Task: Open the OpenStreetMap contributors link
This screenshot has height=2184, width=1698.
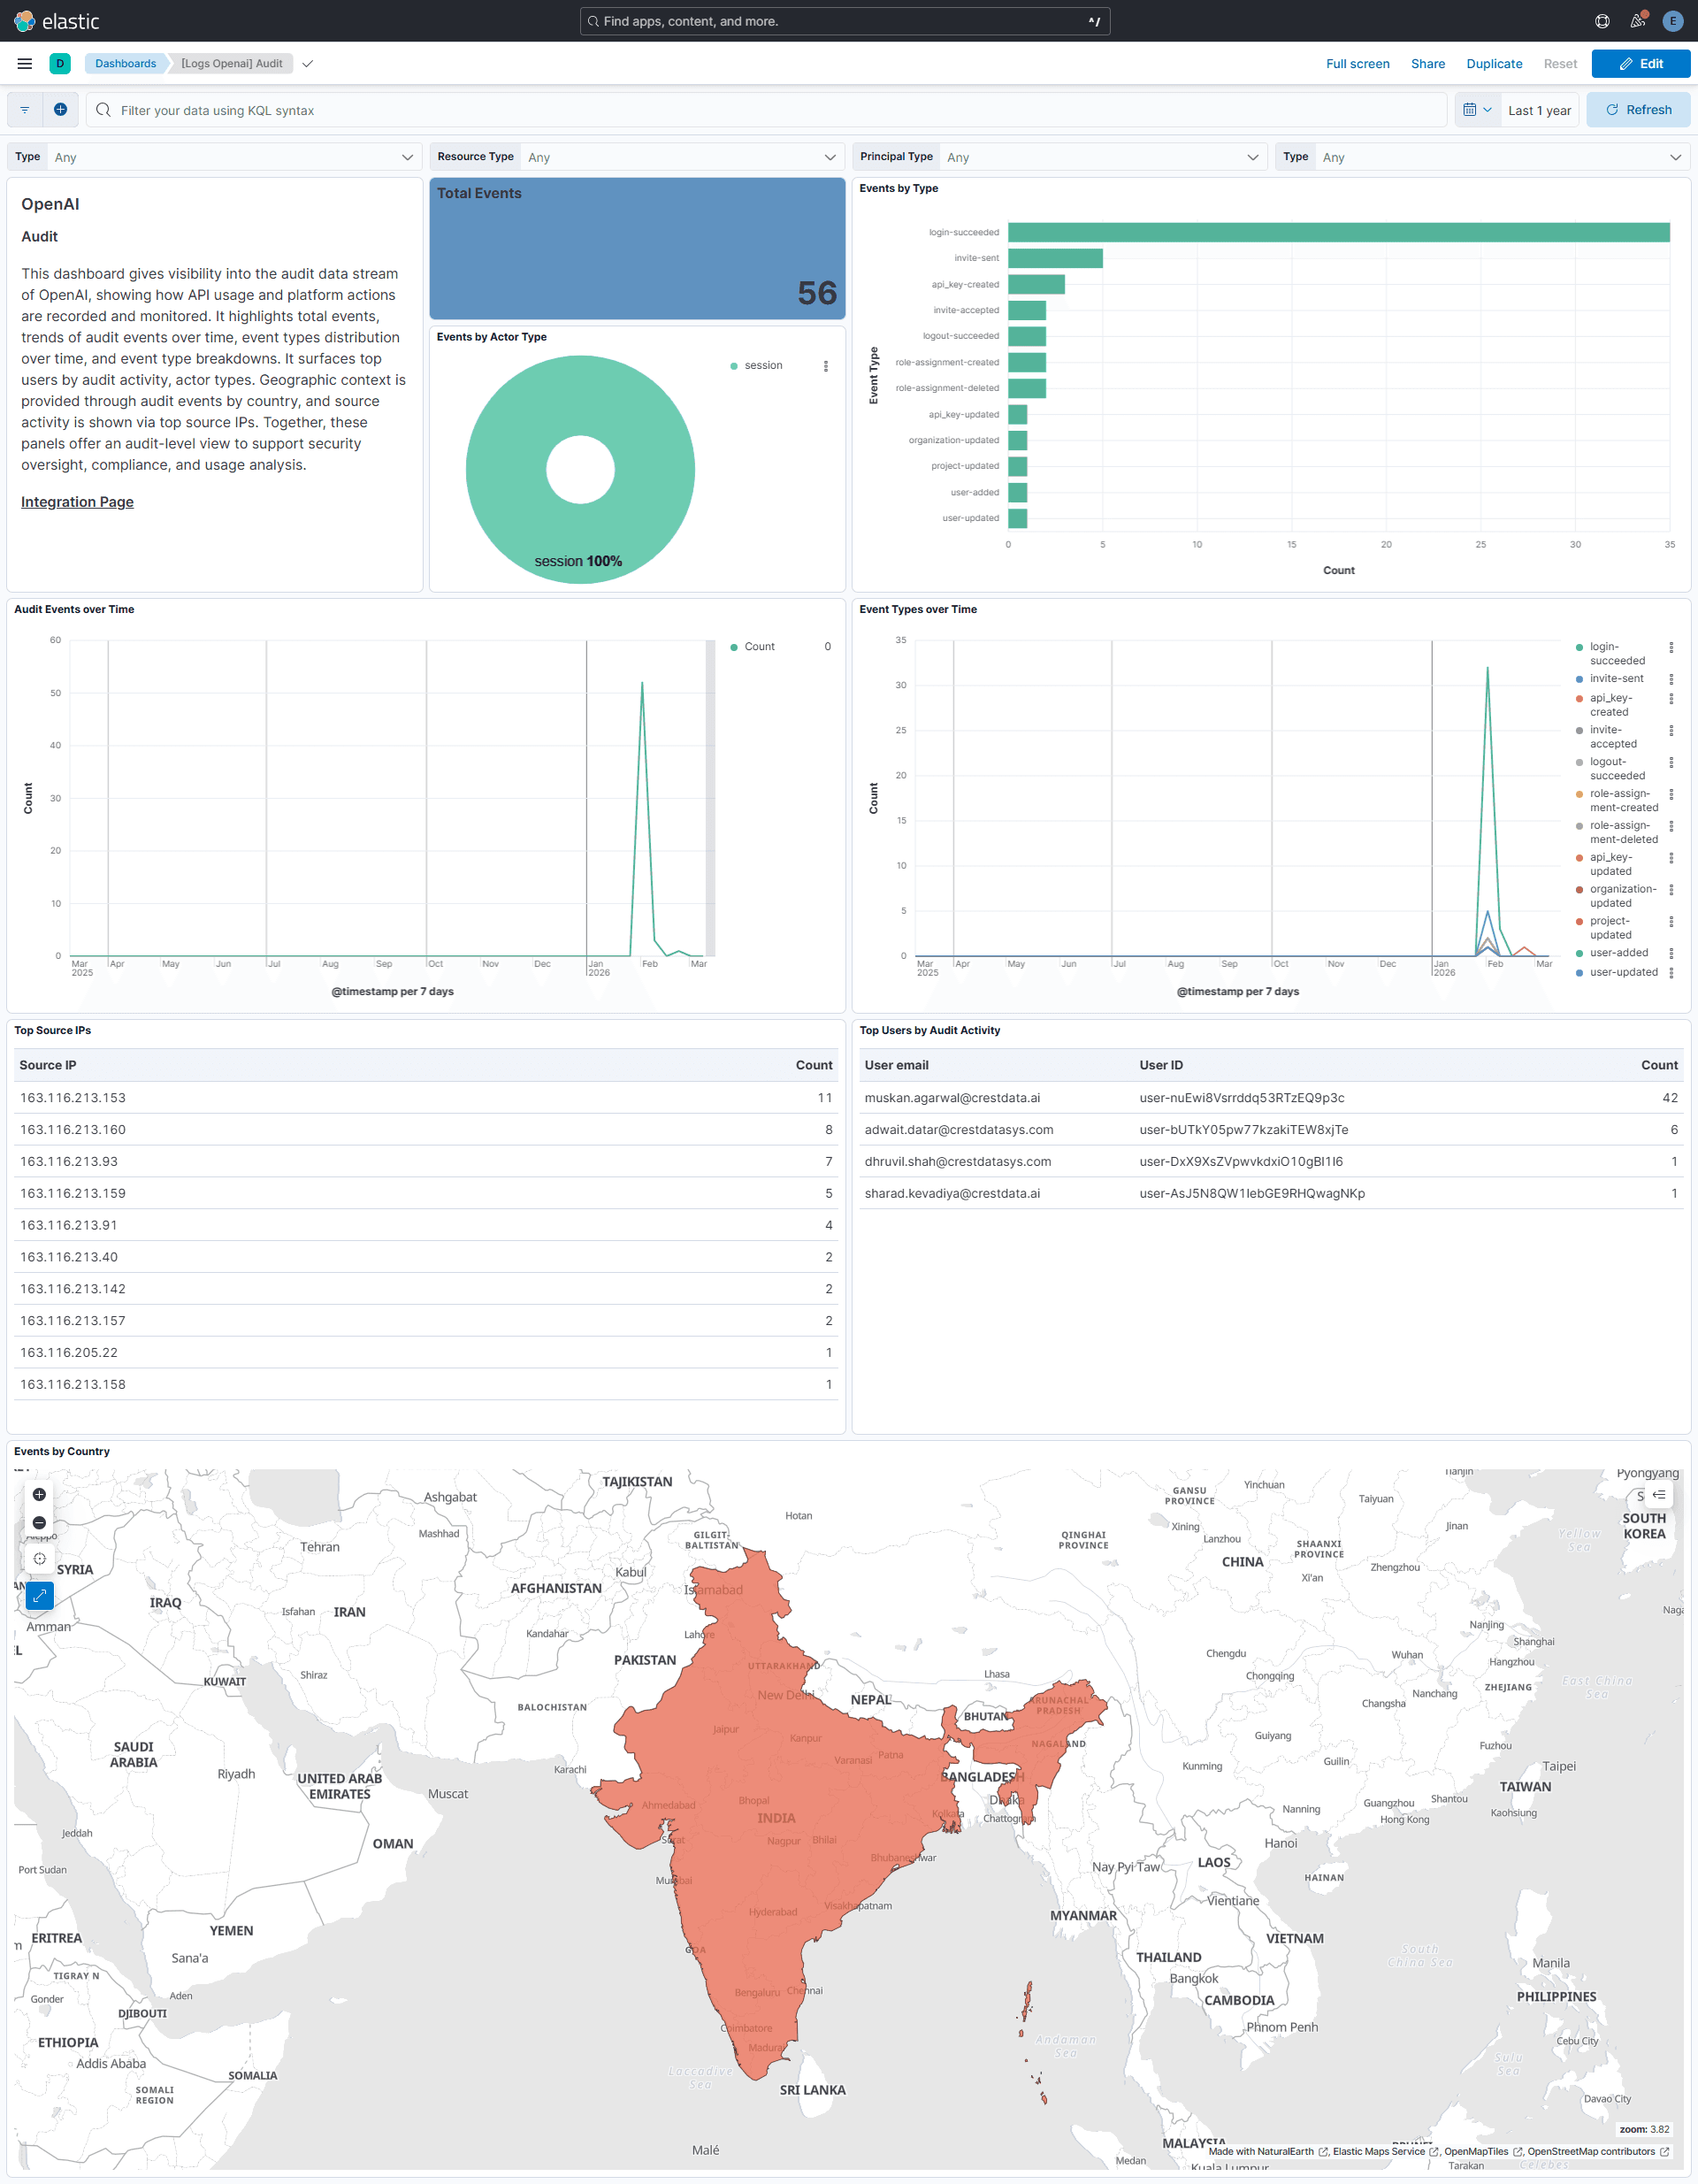Action: coord(1598,2152)
